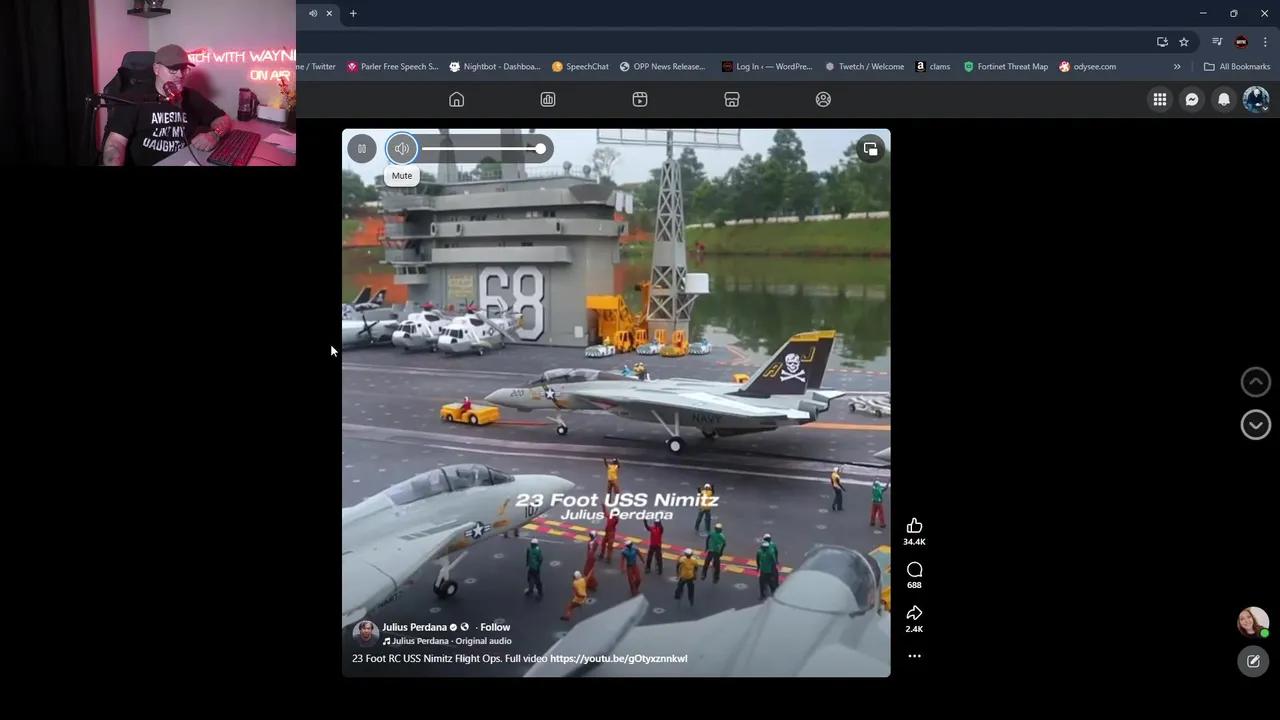Open the reel's three-dot more options

coord(914,656)
